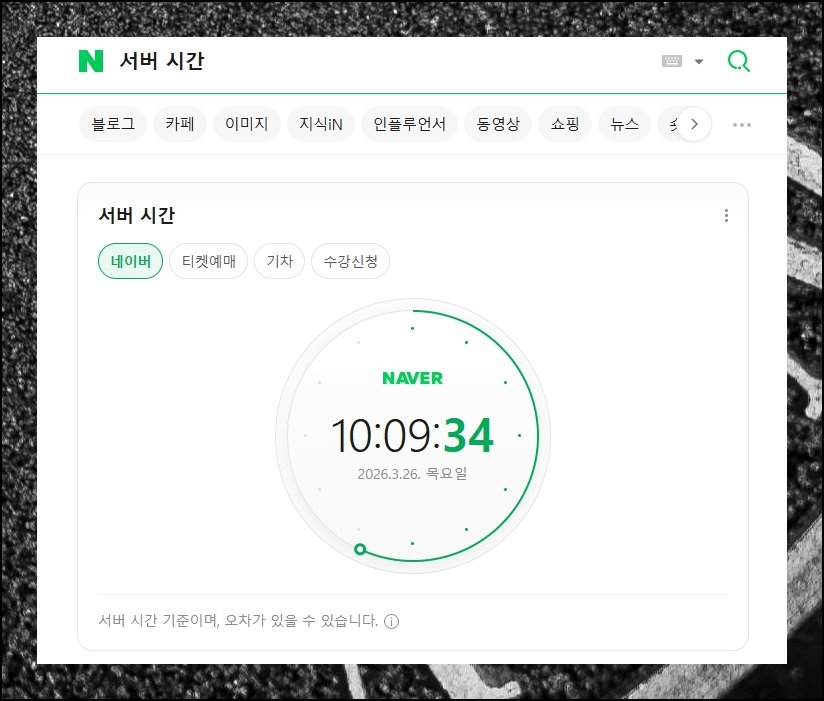Open the 뉴스 tab

(624, 124)
